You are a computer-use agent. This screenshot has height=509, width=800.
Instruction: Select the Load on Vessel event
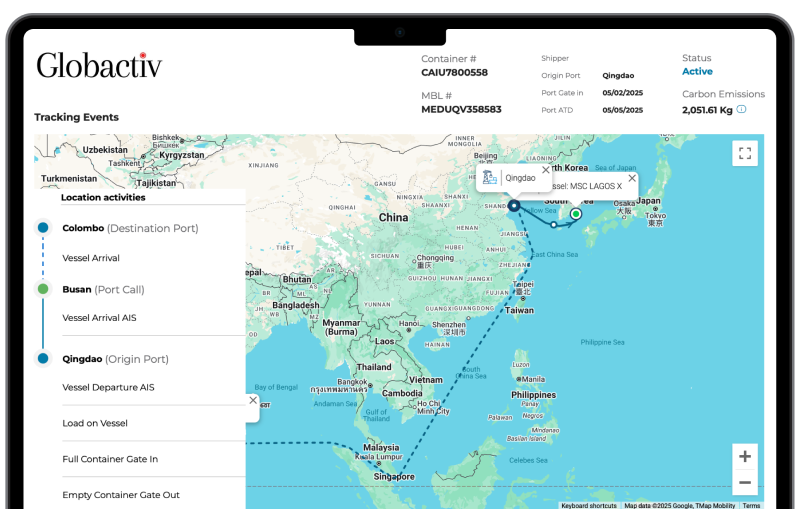pyautogui.click(x=95, y=423)
